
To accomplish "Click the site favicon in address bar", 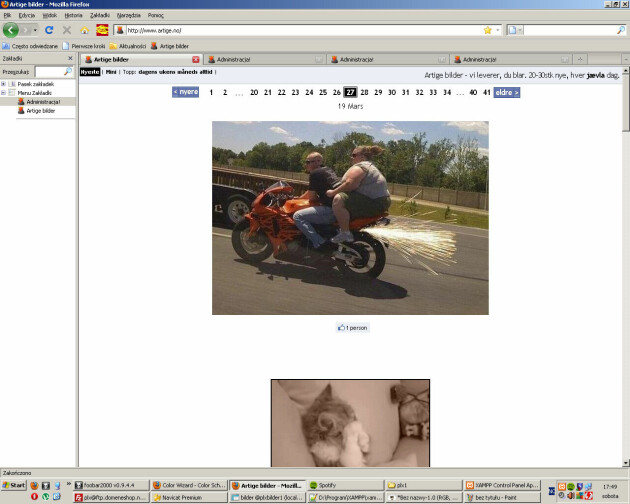I will click(x=120, y=30).
